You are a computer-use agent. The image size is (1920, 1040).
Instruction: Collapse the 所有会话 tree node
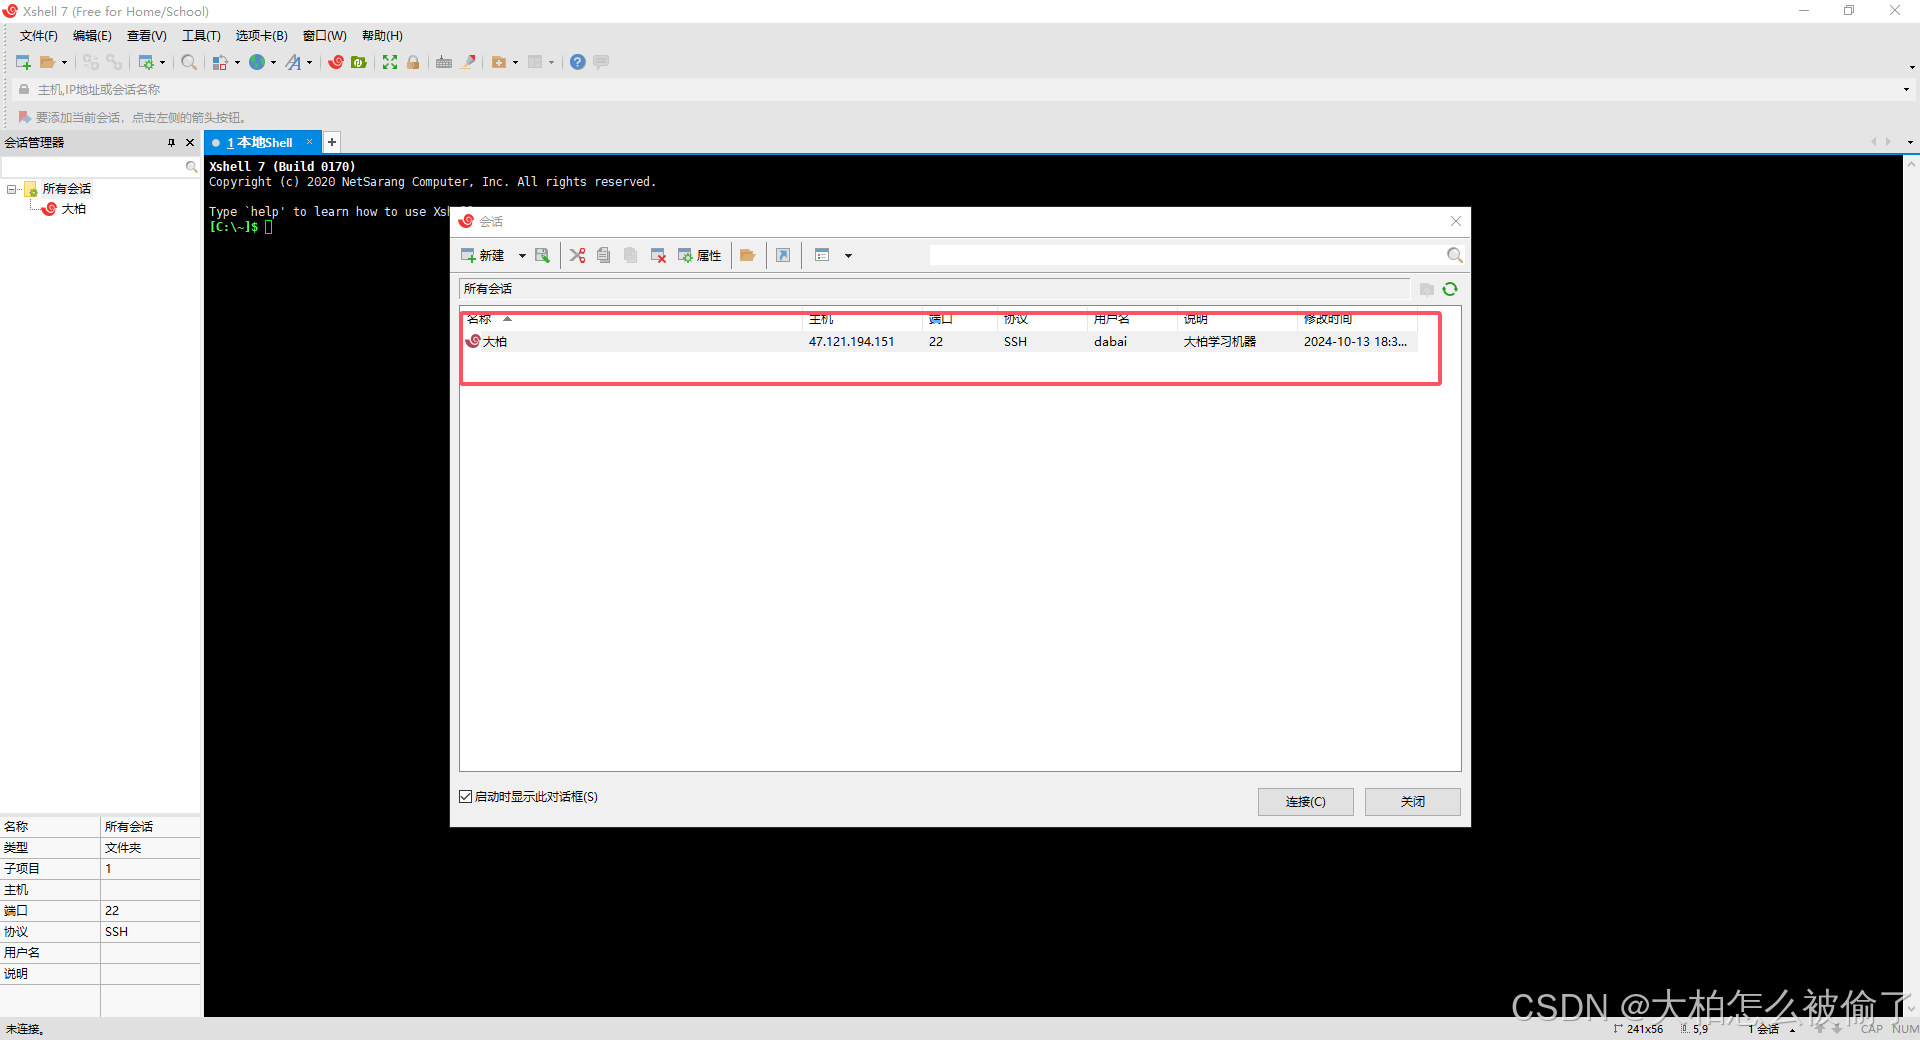coord(12,189)
